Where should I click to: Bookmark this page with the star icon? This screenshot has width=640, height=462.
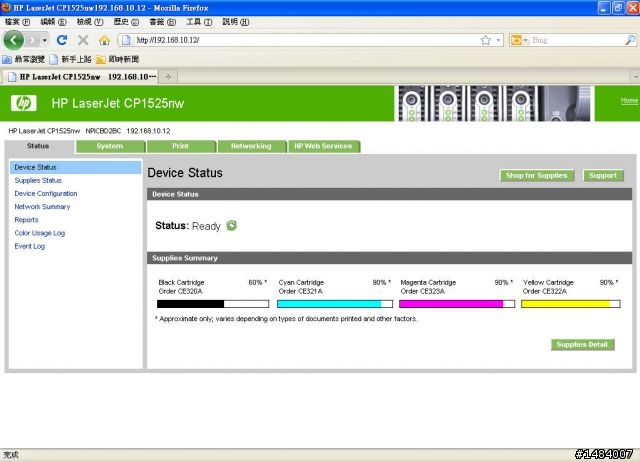pos(485,40)
